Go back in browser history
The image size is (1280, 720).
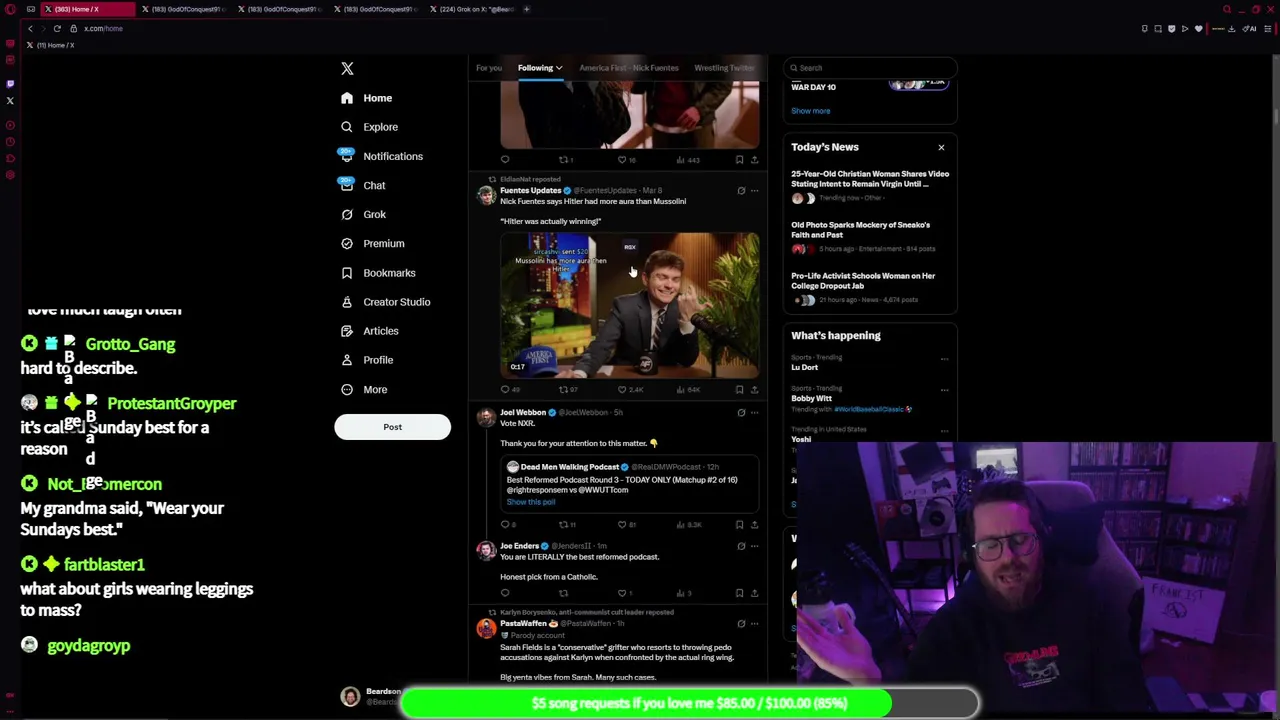click(x=30, y=28)
